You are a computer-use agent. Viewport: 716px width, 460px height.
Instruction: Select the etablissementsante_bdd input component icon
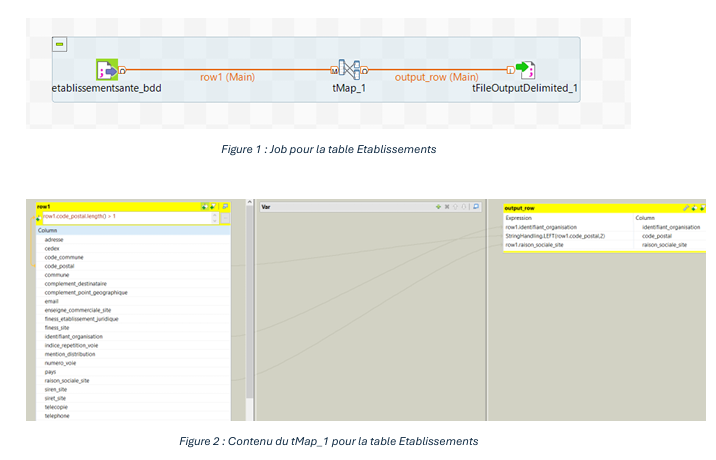click(x=107, y=70)
